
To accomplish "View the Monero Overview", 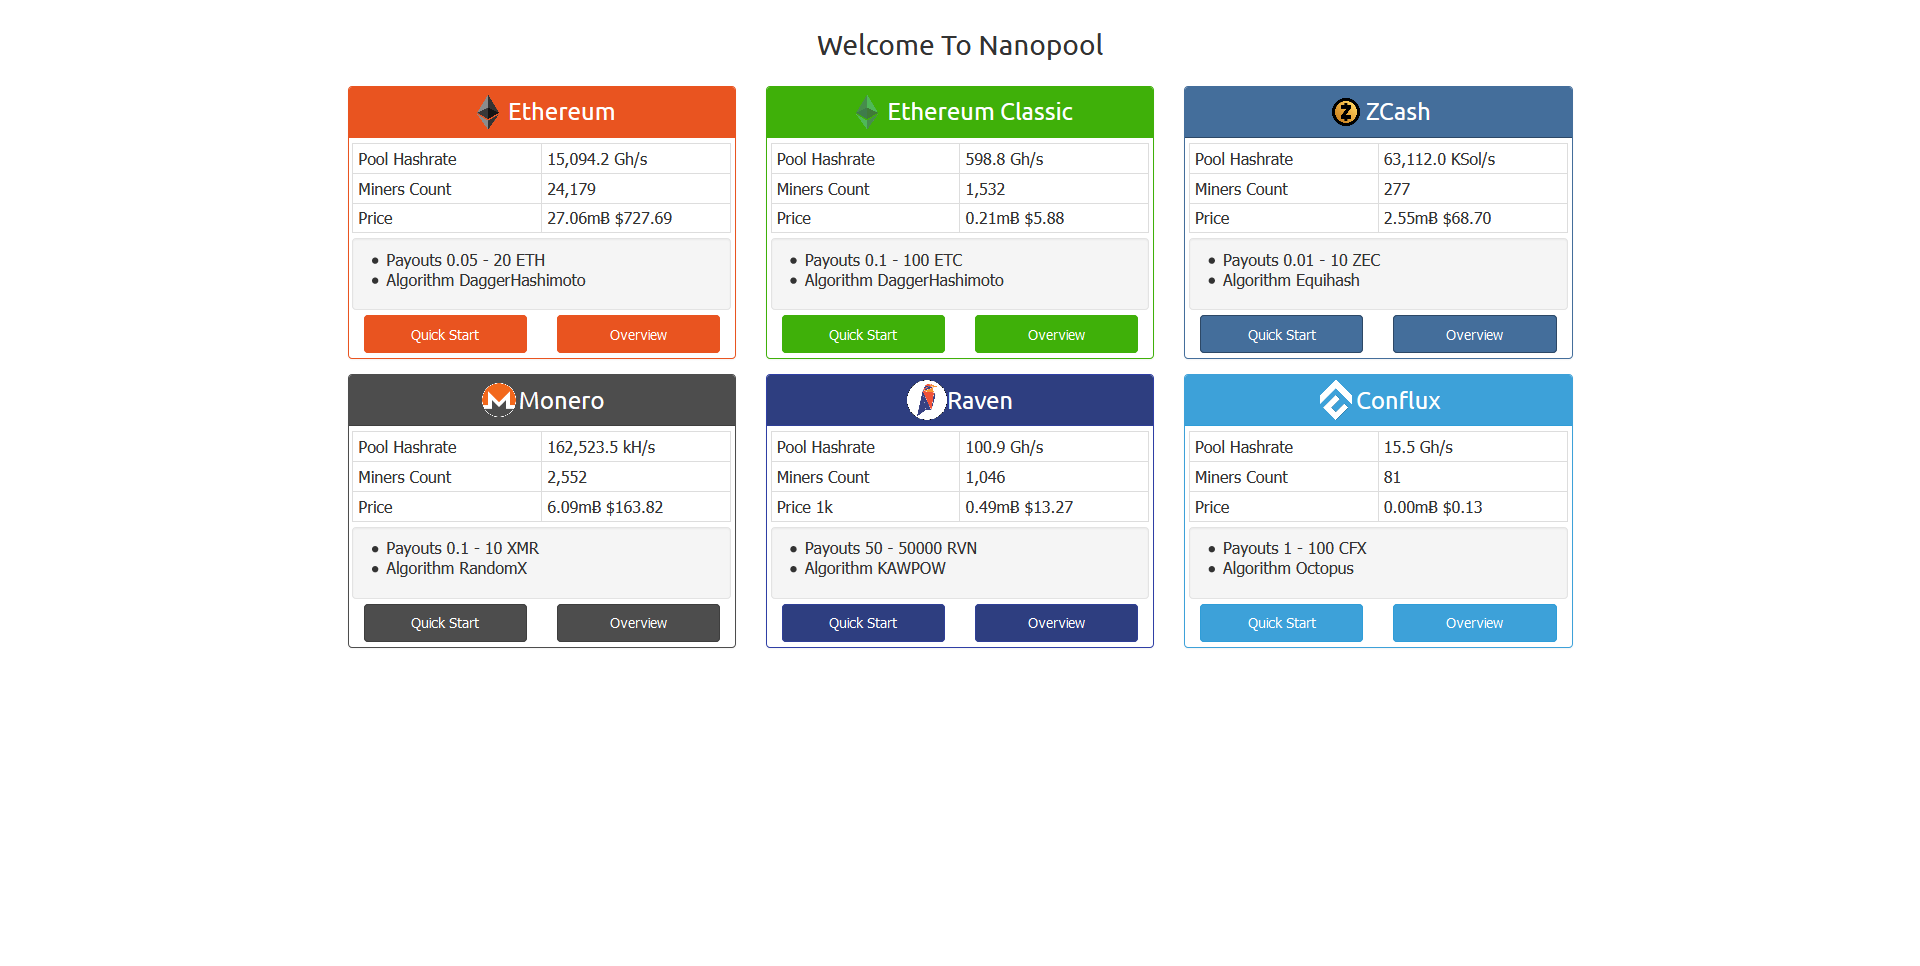I will point(638,623).
